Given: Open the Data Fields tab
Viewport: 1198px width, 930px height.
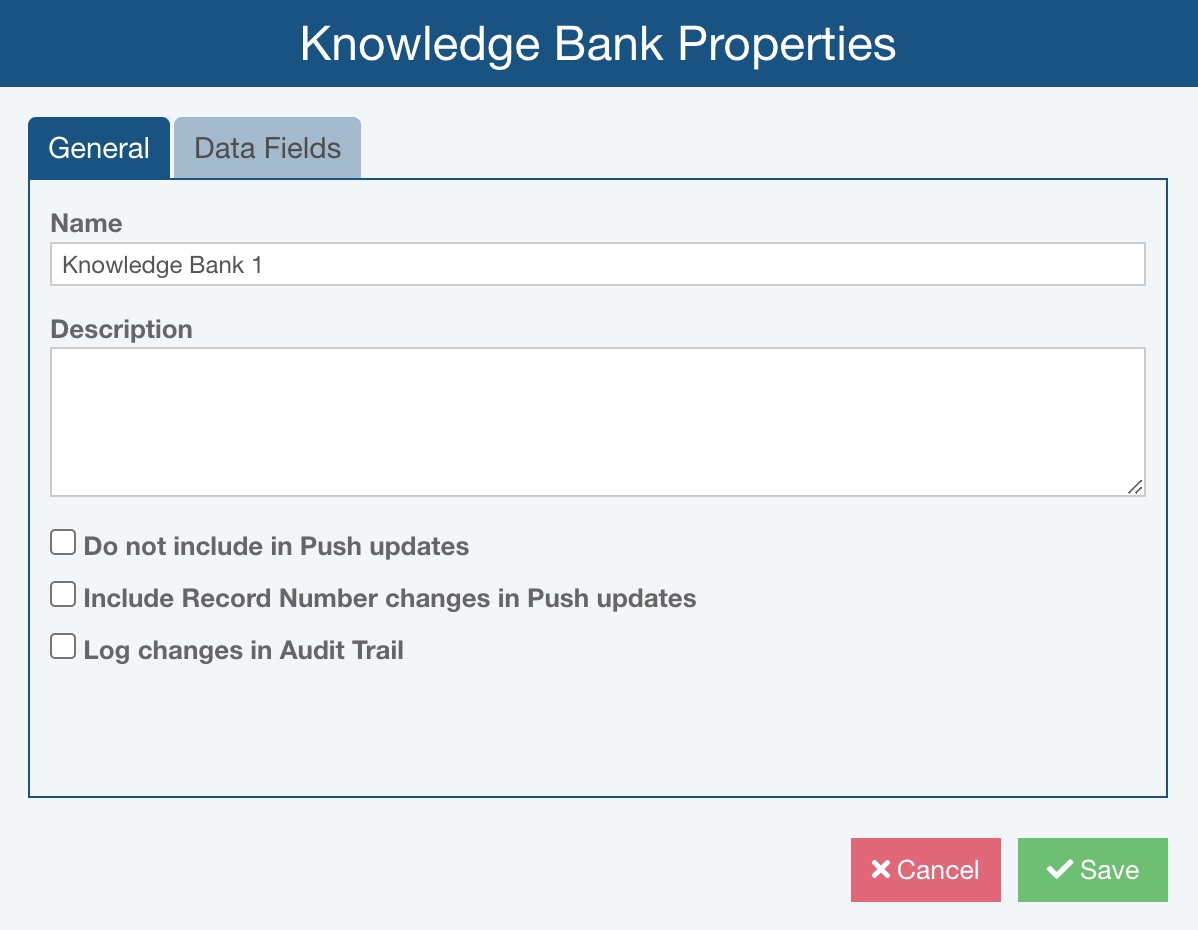Looking at the screenshot, I should (x=267, y=148).
